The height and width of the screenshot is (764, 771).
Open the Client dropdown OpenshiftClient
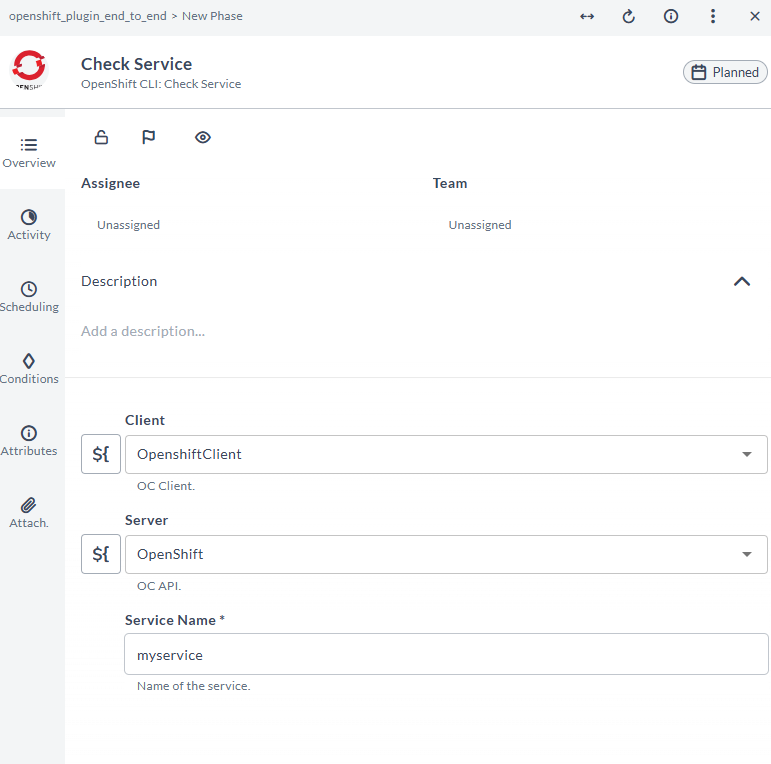[446, 454]
